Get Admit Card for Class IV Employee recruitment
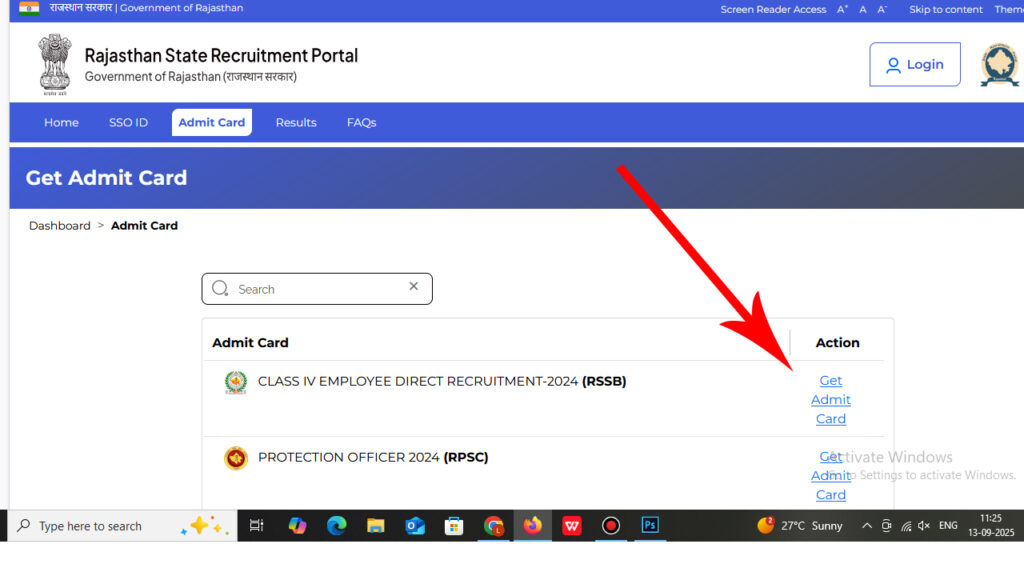Screen dimensions: 1024x576 [x=830, y=400]
